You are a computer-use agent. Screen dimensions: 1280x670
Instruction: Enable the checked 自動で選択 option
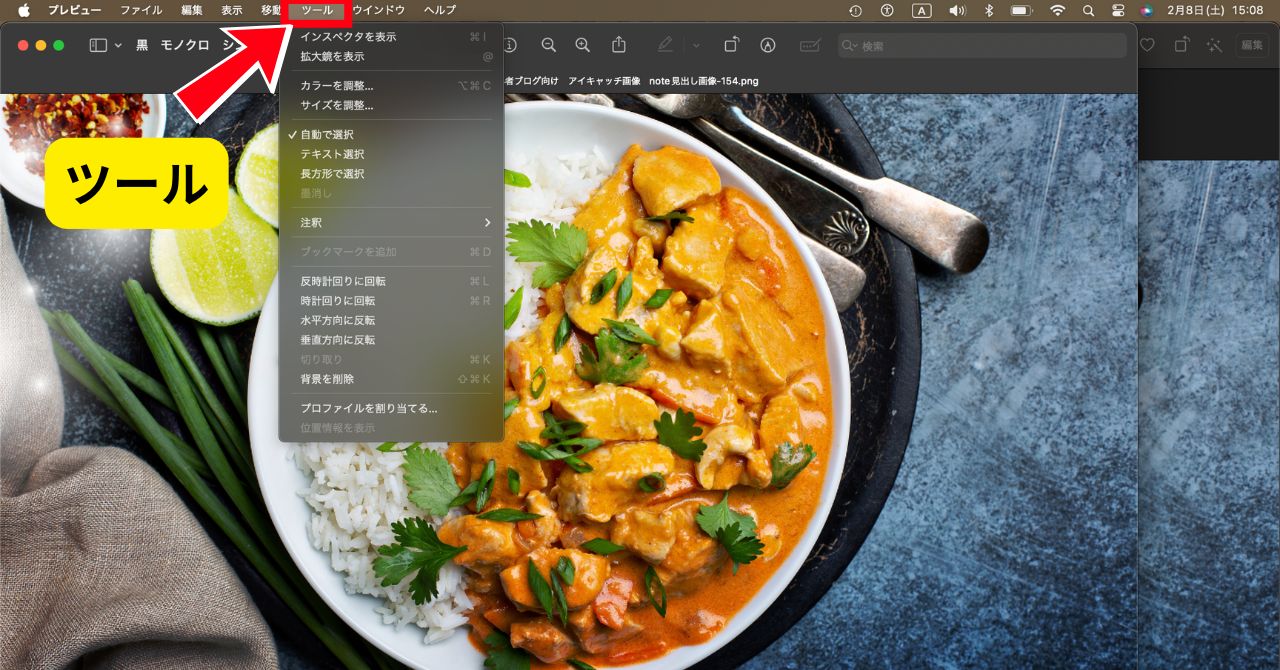pos(391,135)
